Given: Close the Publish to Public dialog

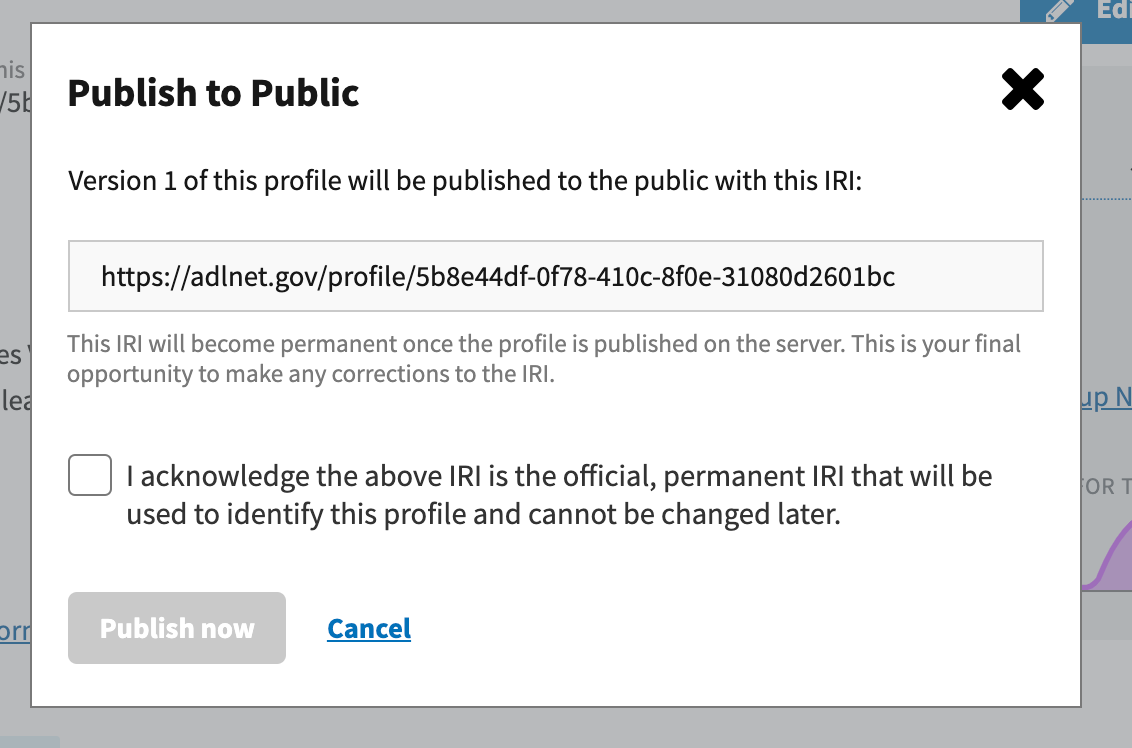Looking at the screenshot, I should pyautogui.click(x=1022, y=91).
